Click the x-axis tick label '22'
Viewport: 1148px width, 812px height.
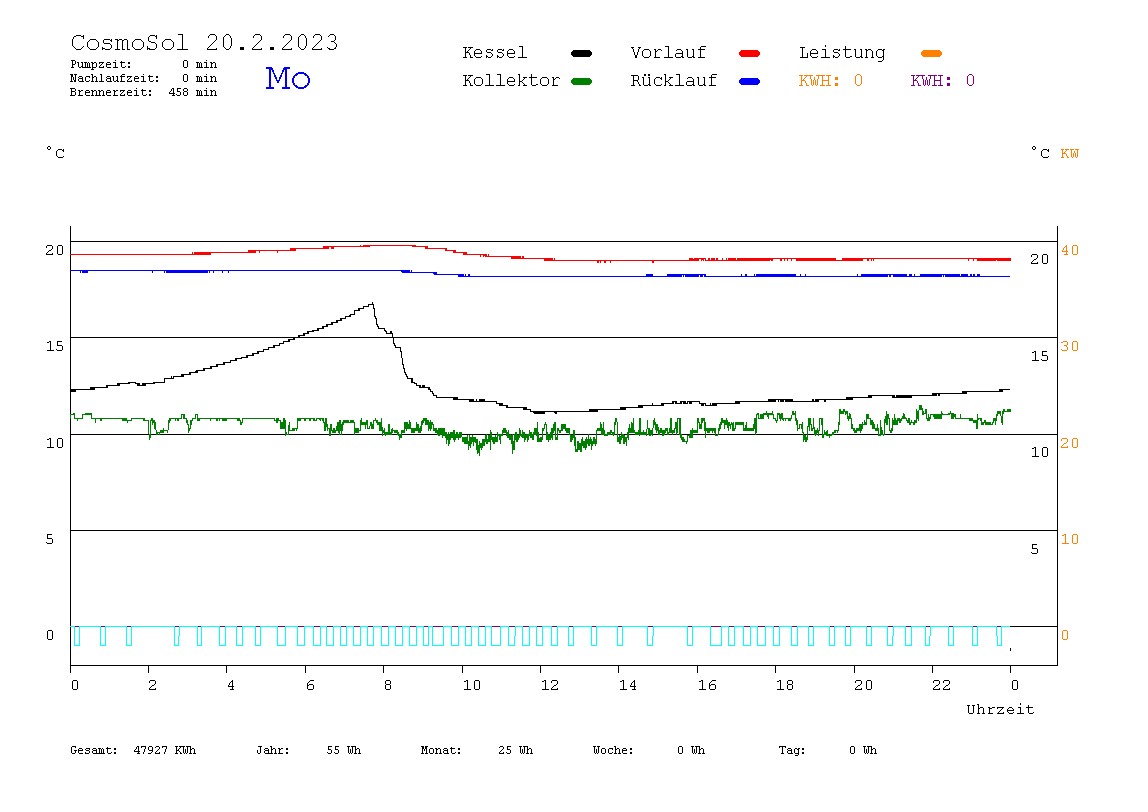942,685
